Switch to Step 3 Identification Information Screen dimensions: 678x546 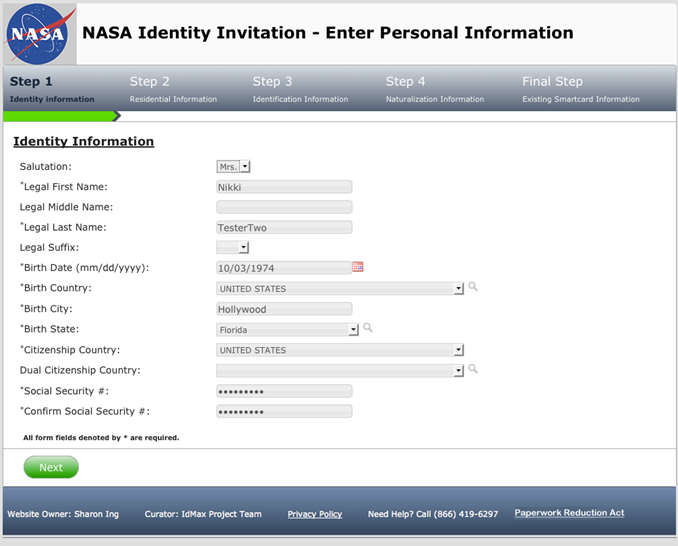coord(300,89)
